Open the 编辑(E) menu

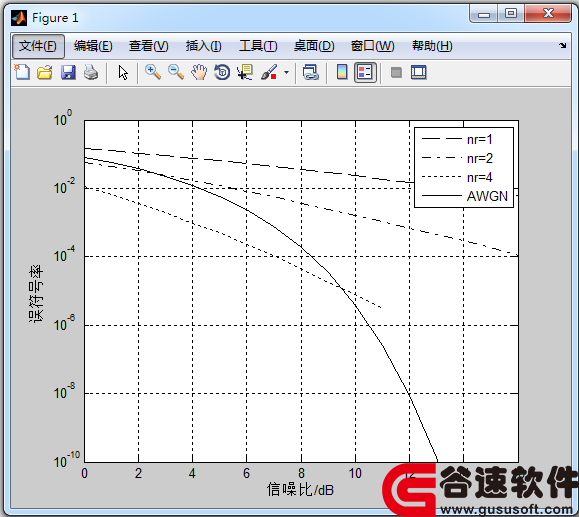pyautogui.click(x=93, y=46)
